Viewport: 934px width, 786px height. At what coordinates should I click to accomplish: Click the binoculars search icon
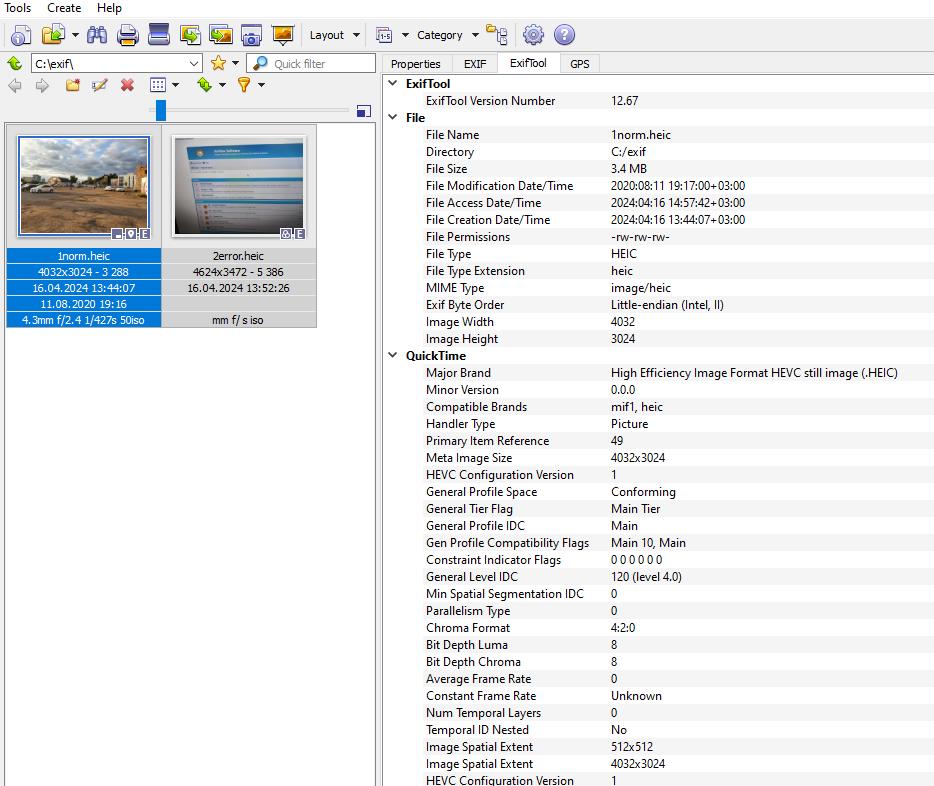[97, 35]
